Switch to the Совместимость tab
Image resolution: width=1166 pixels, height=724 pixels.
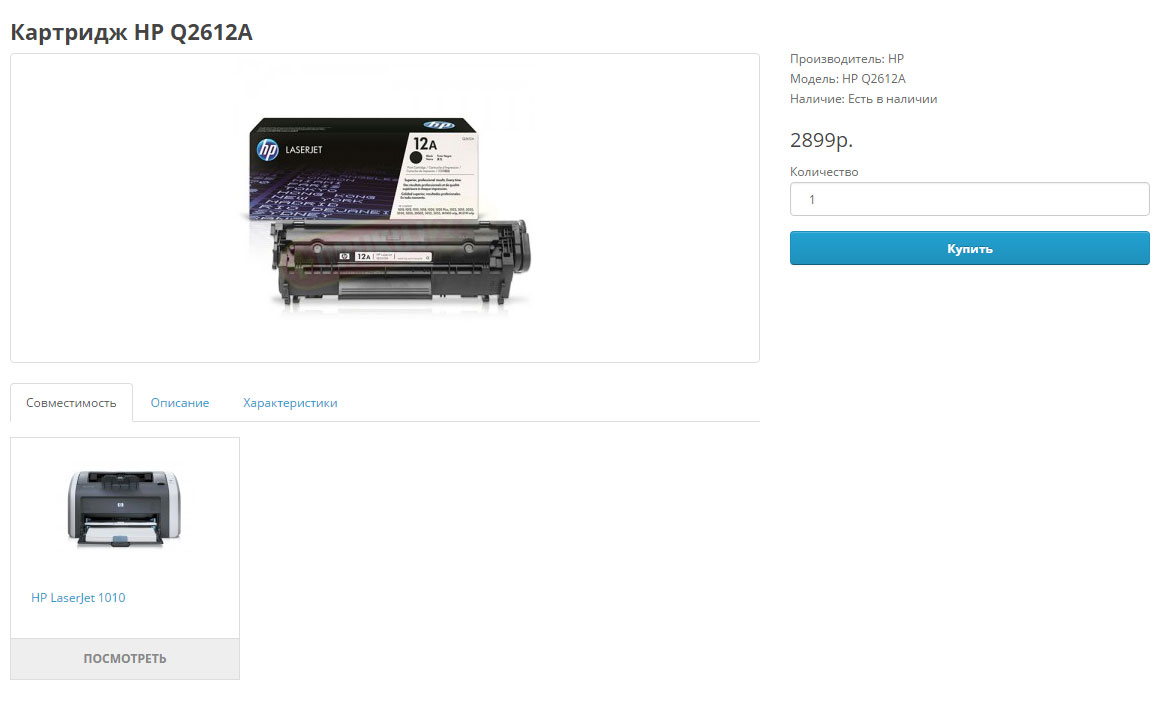coord(71,402)
